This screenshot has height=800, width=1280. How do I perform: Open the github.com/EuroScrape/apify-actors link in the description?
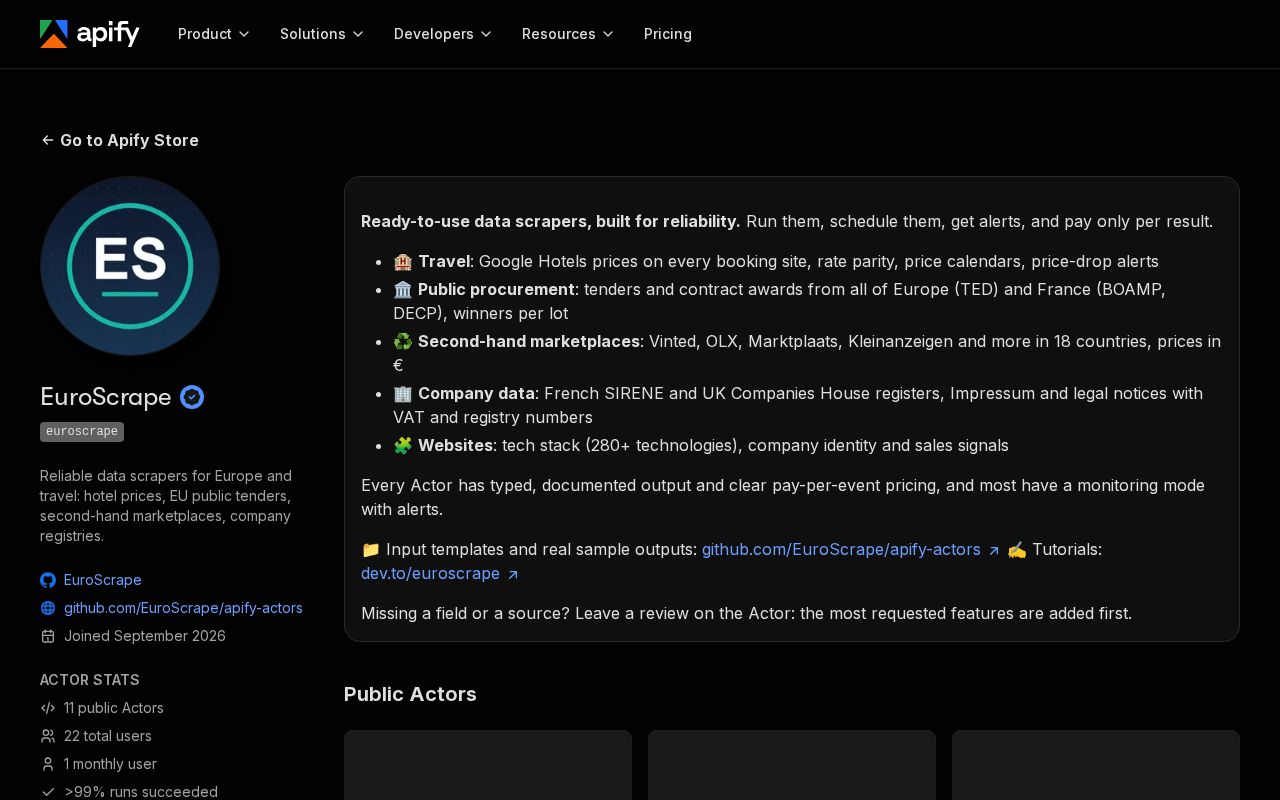click(851, 549)
